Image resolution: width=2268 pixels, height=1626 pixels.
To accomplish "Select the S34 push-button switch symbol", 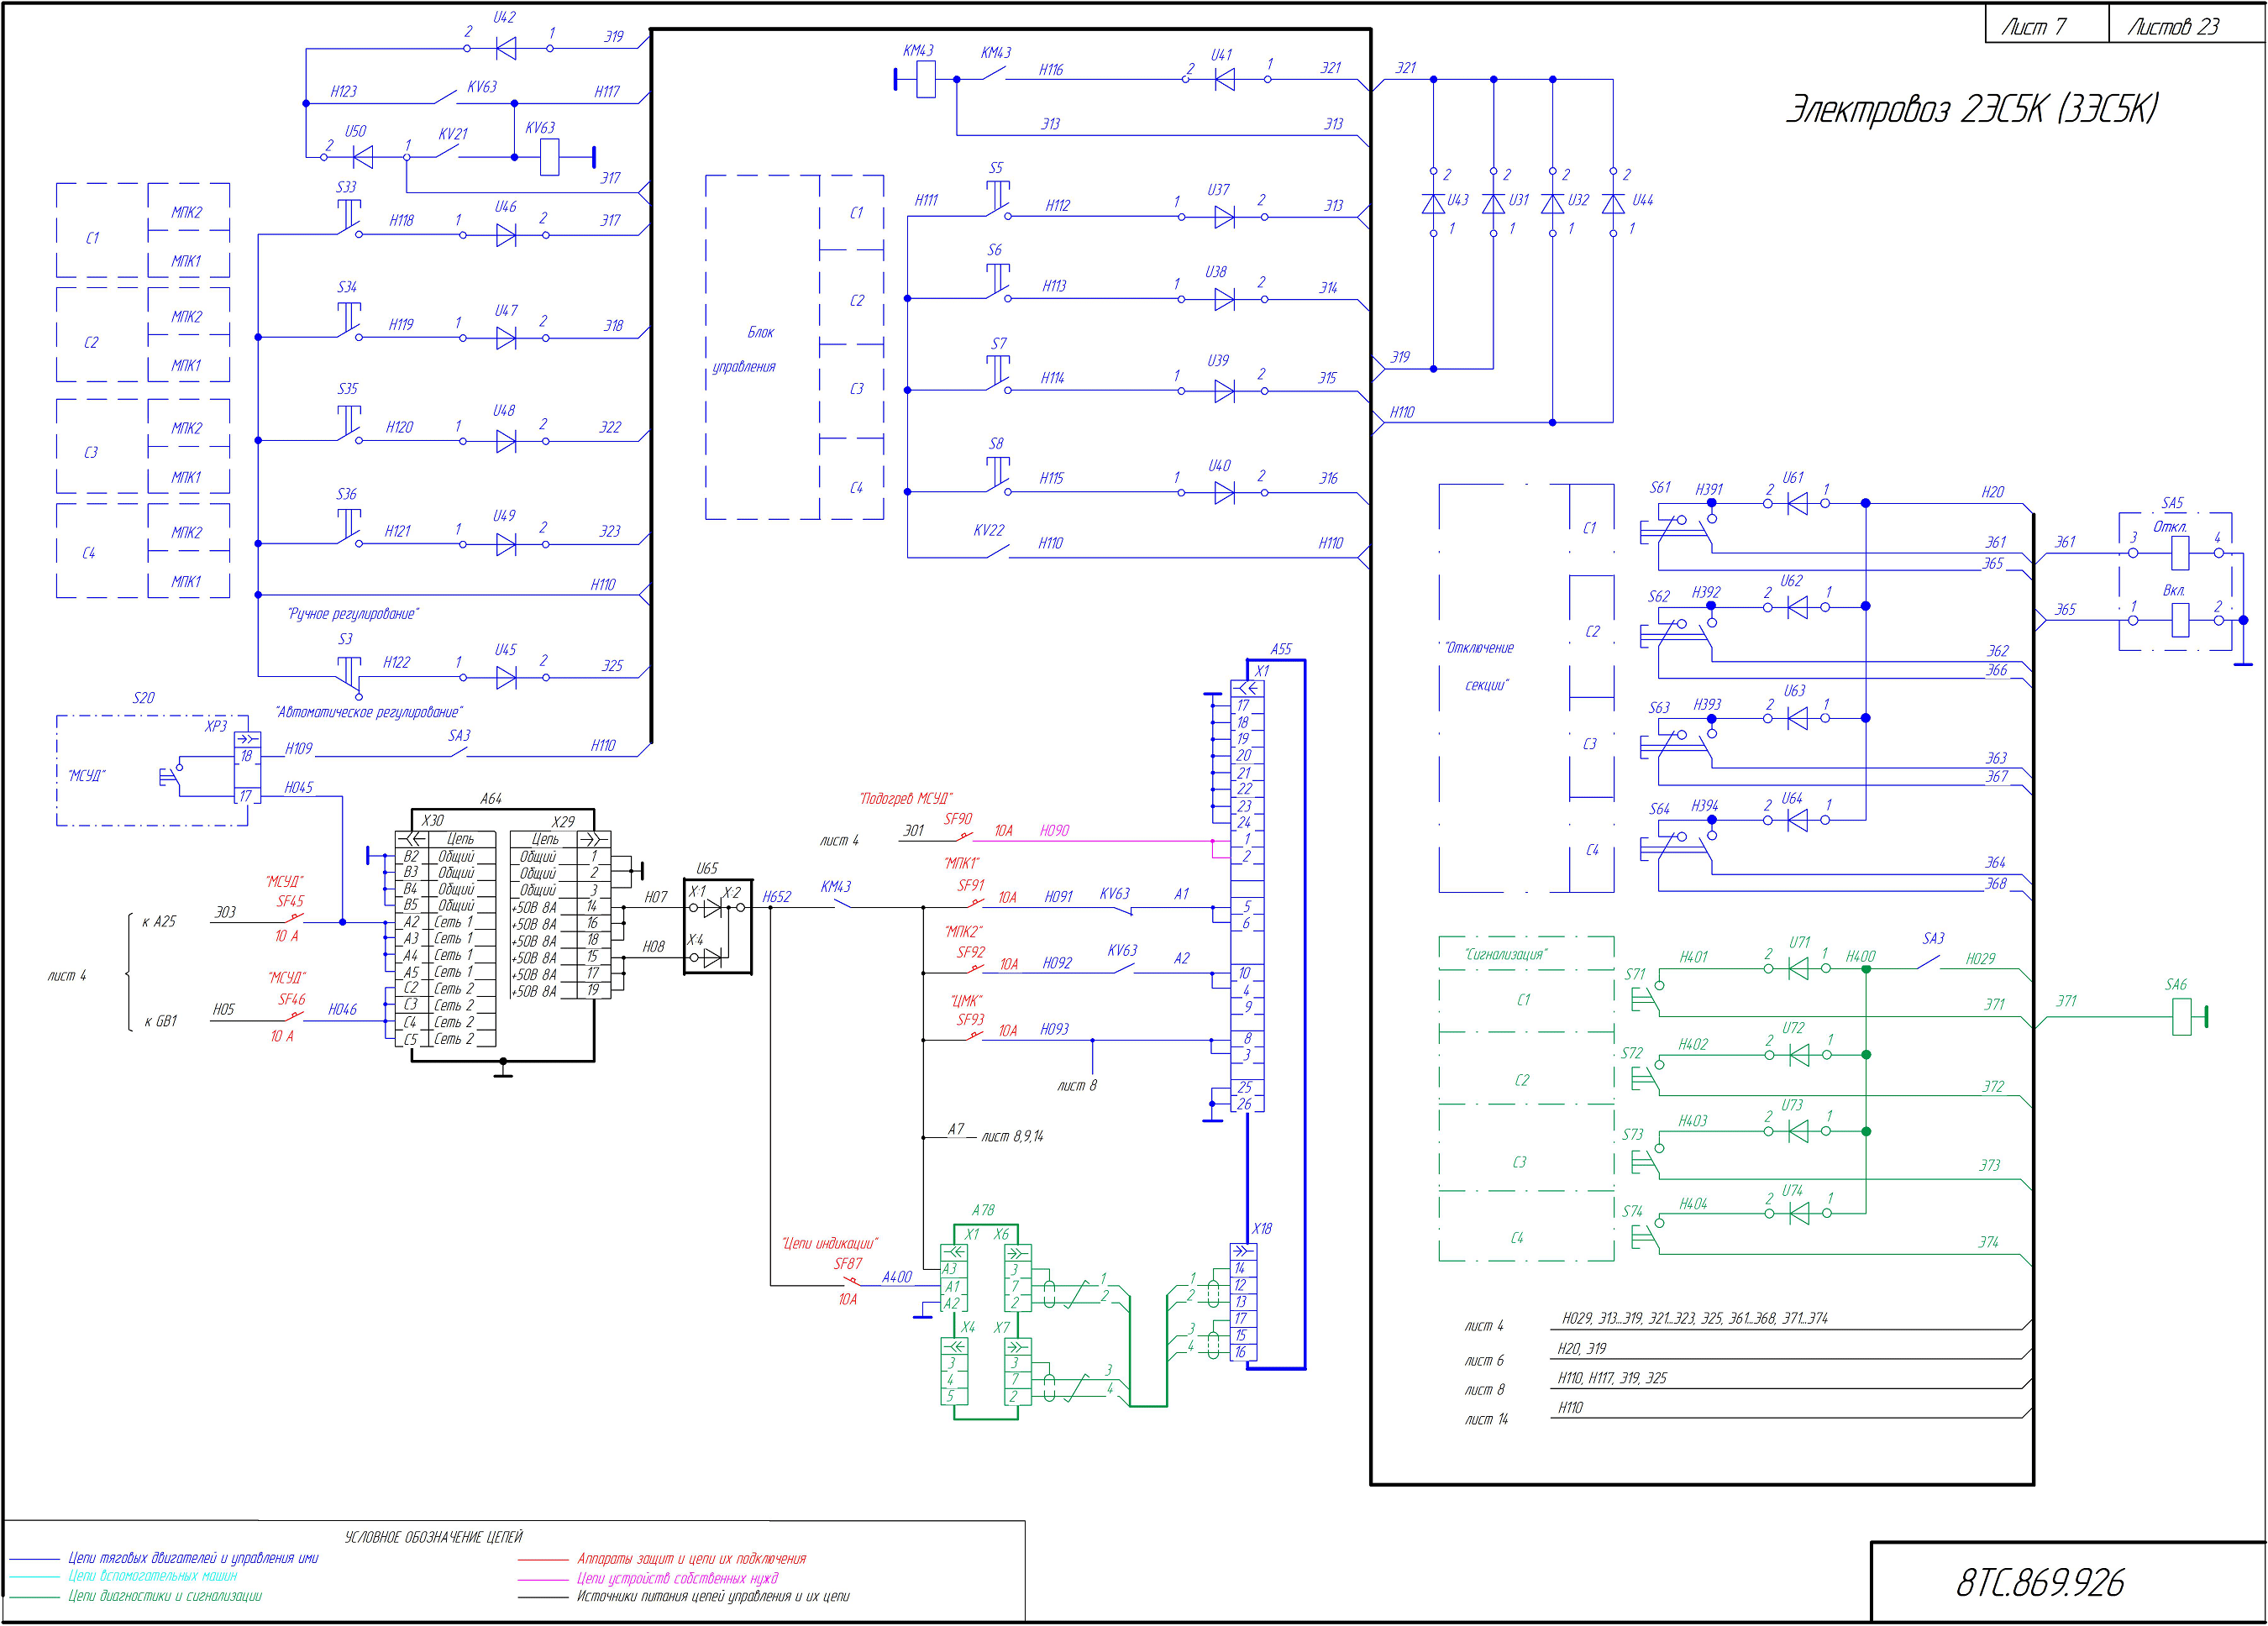I will pyautogui.click(x=349, y=320).
